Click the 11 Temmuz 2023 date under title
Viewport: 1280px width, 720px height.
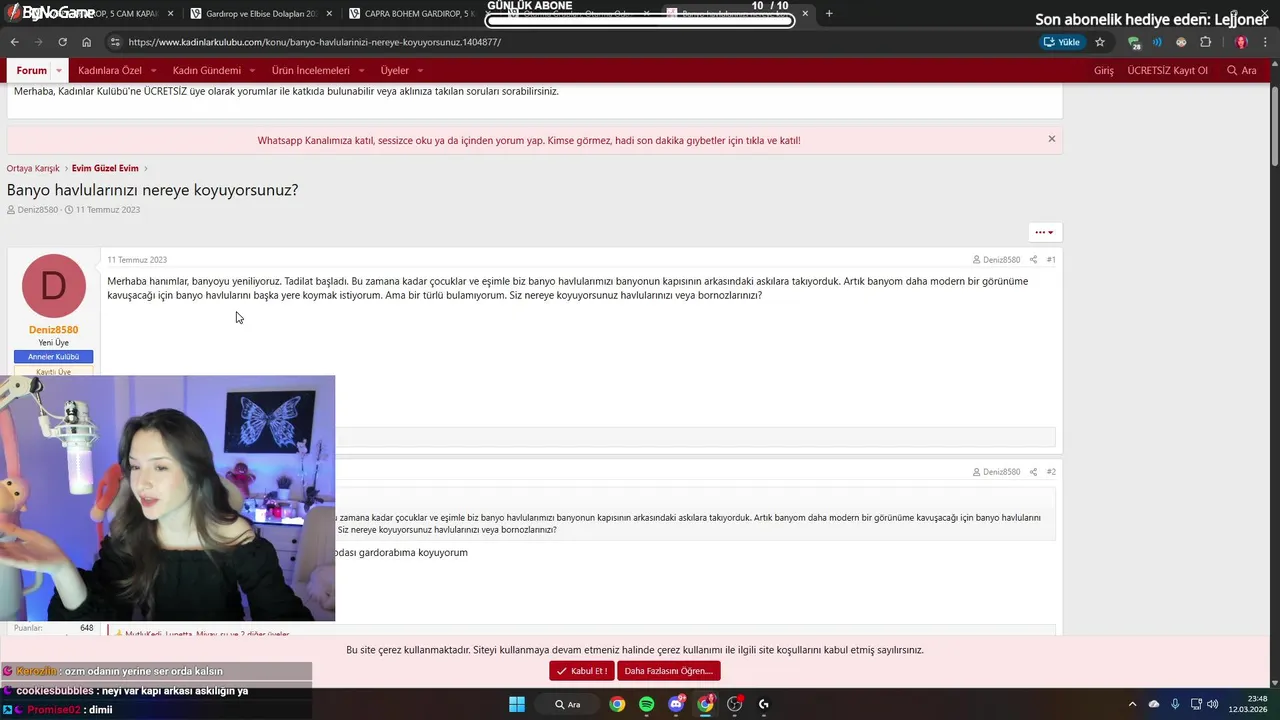click(108, 210)
